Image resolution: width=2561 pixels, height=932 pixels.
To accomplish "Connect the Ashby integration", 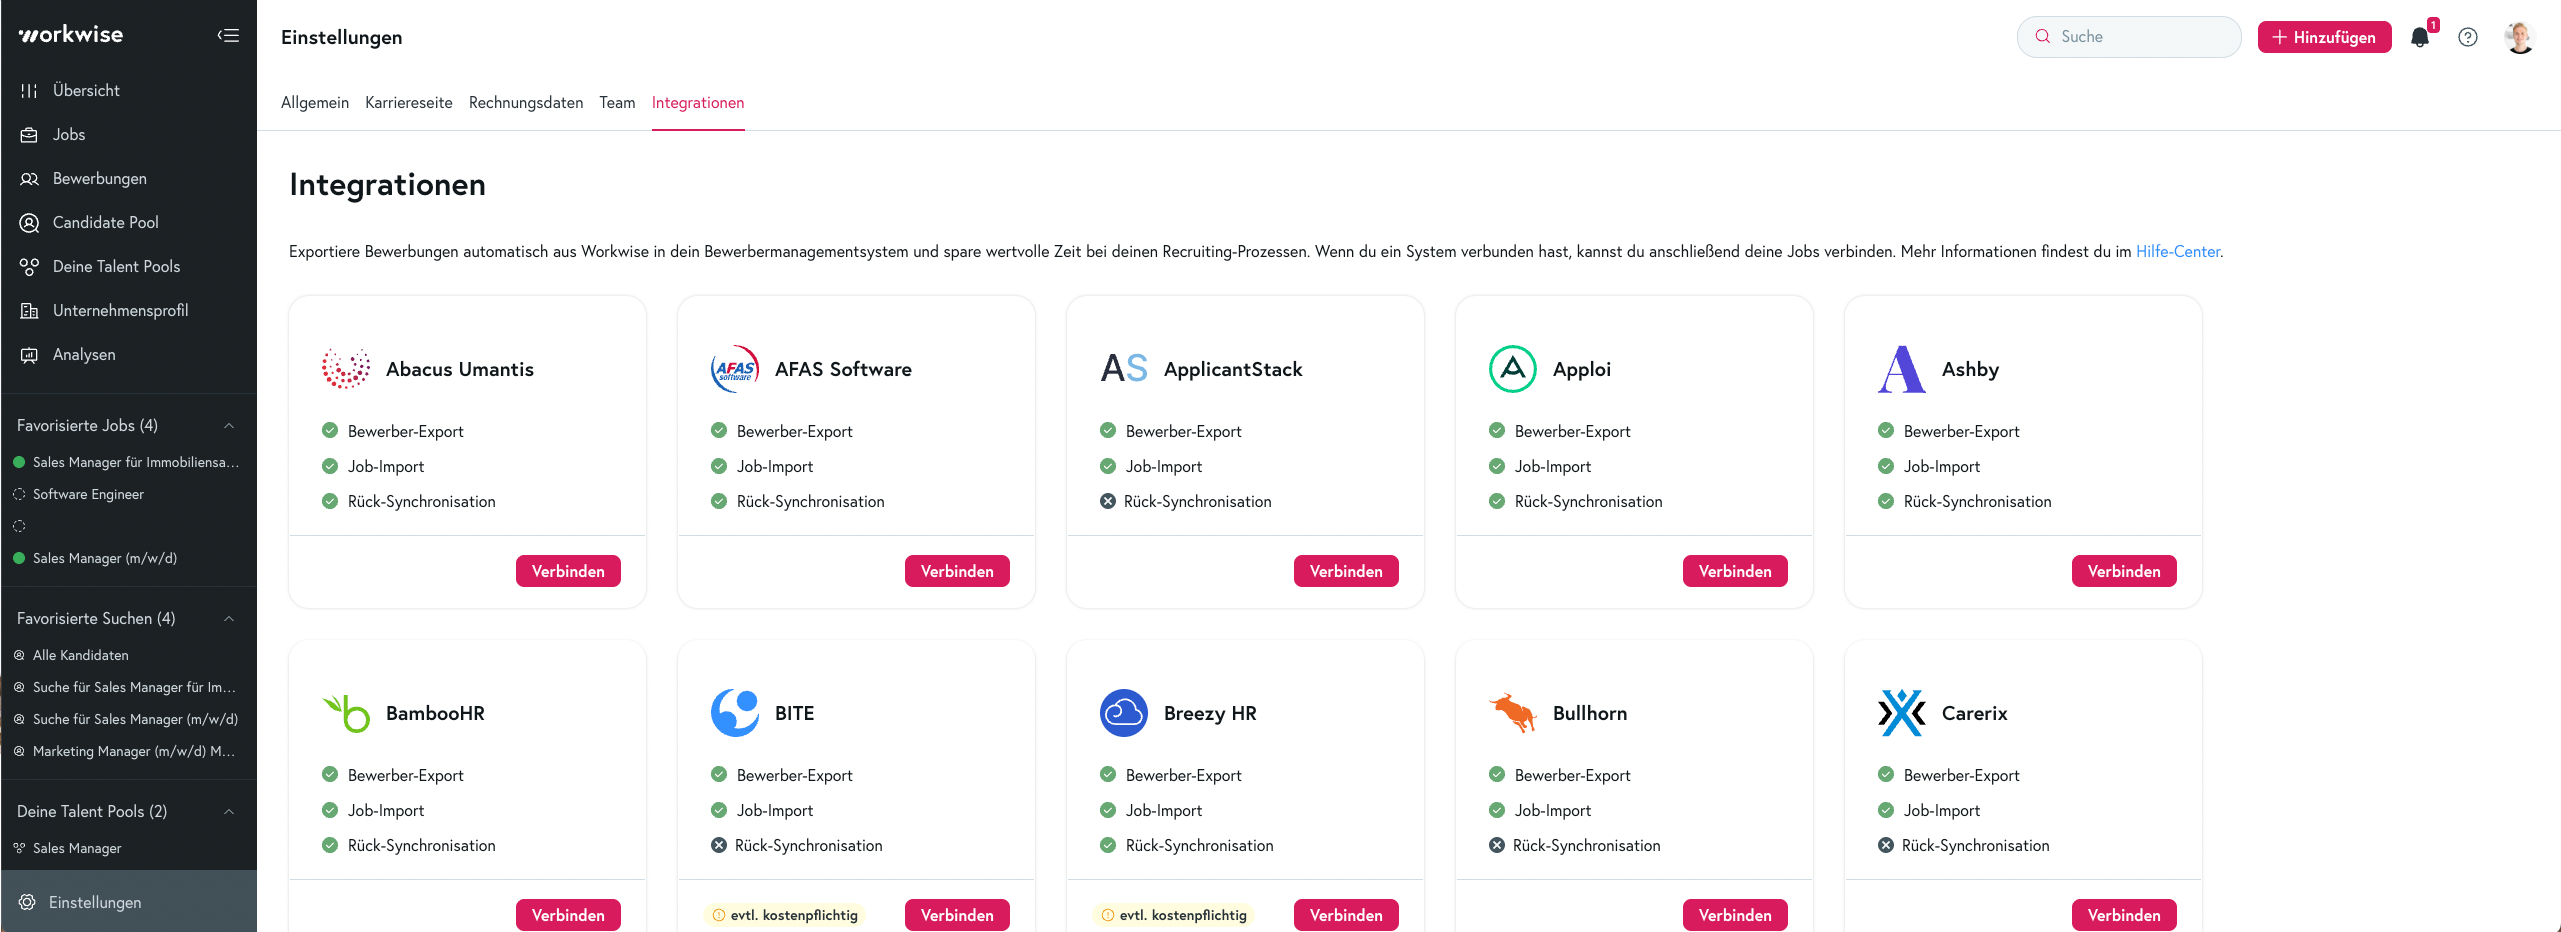I will tap(2124, 571).
